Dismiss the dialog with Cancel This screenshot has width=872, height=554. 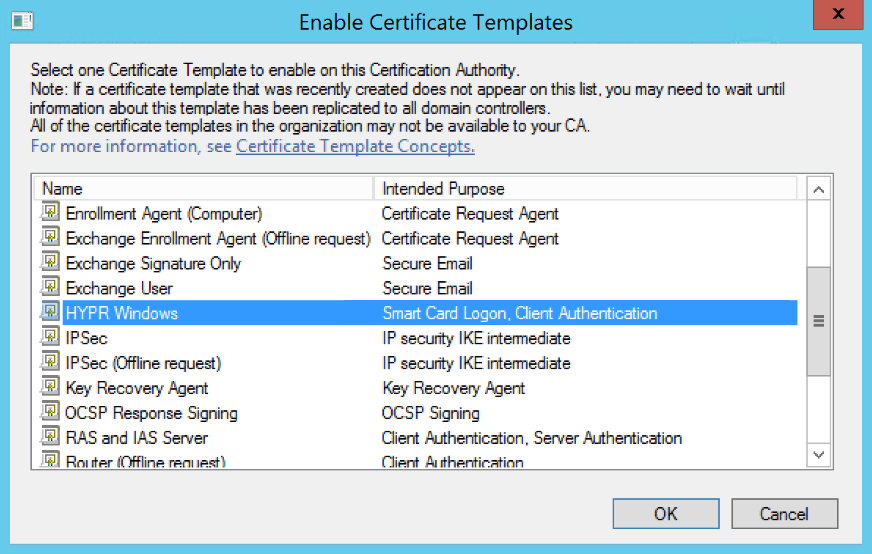click(784, 513)
